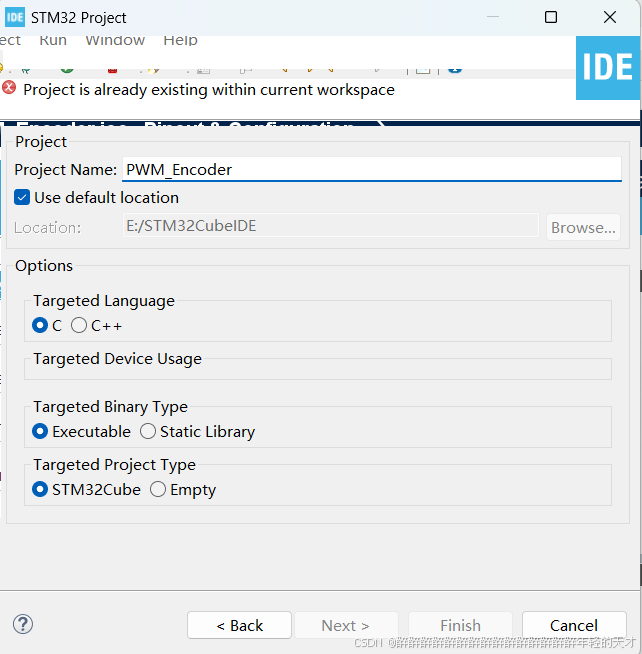Viewport: 642px width, 654px height.
Task: Open the Run menu
Action: [x=53, y=40]
